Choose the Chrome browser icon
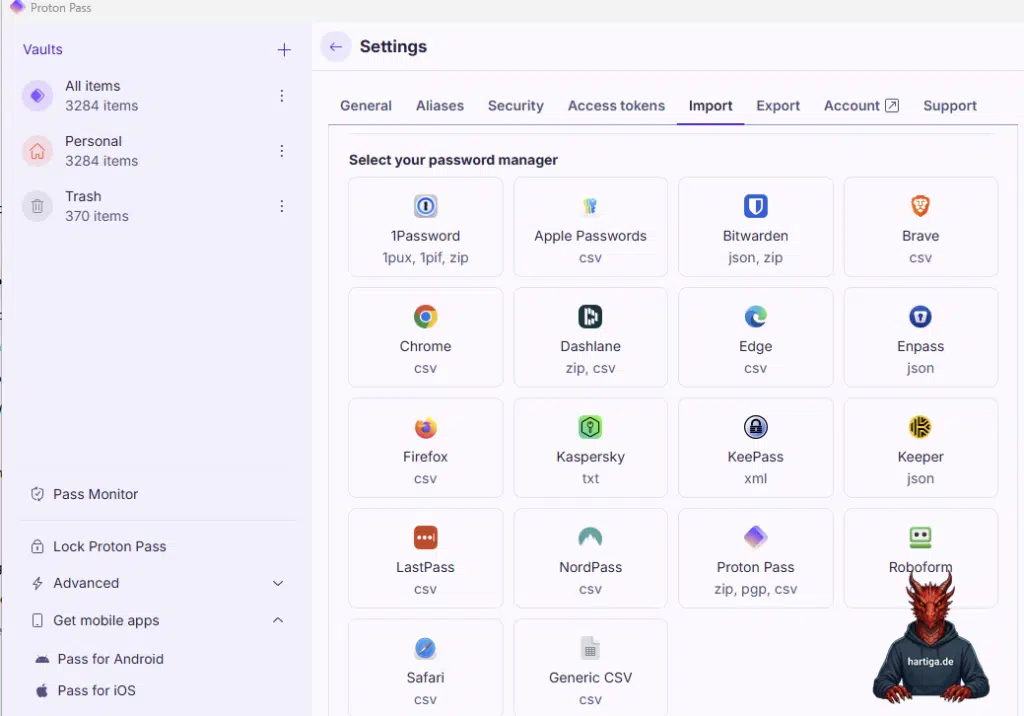1024x716 pixels. coord(425,317)
